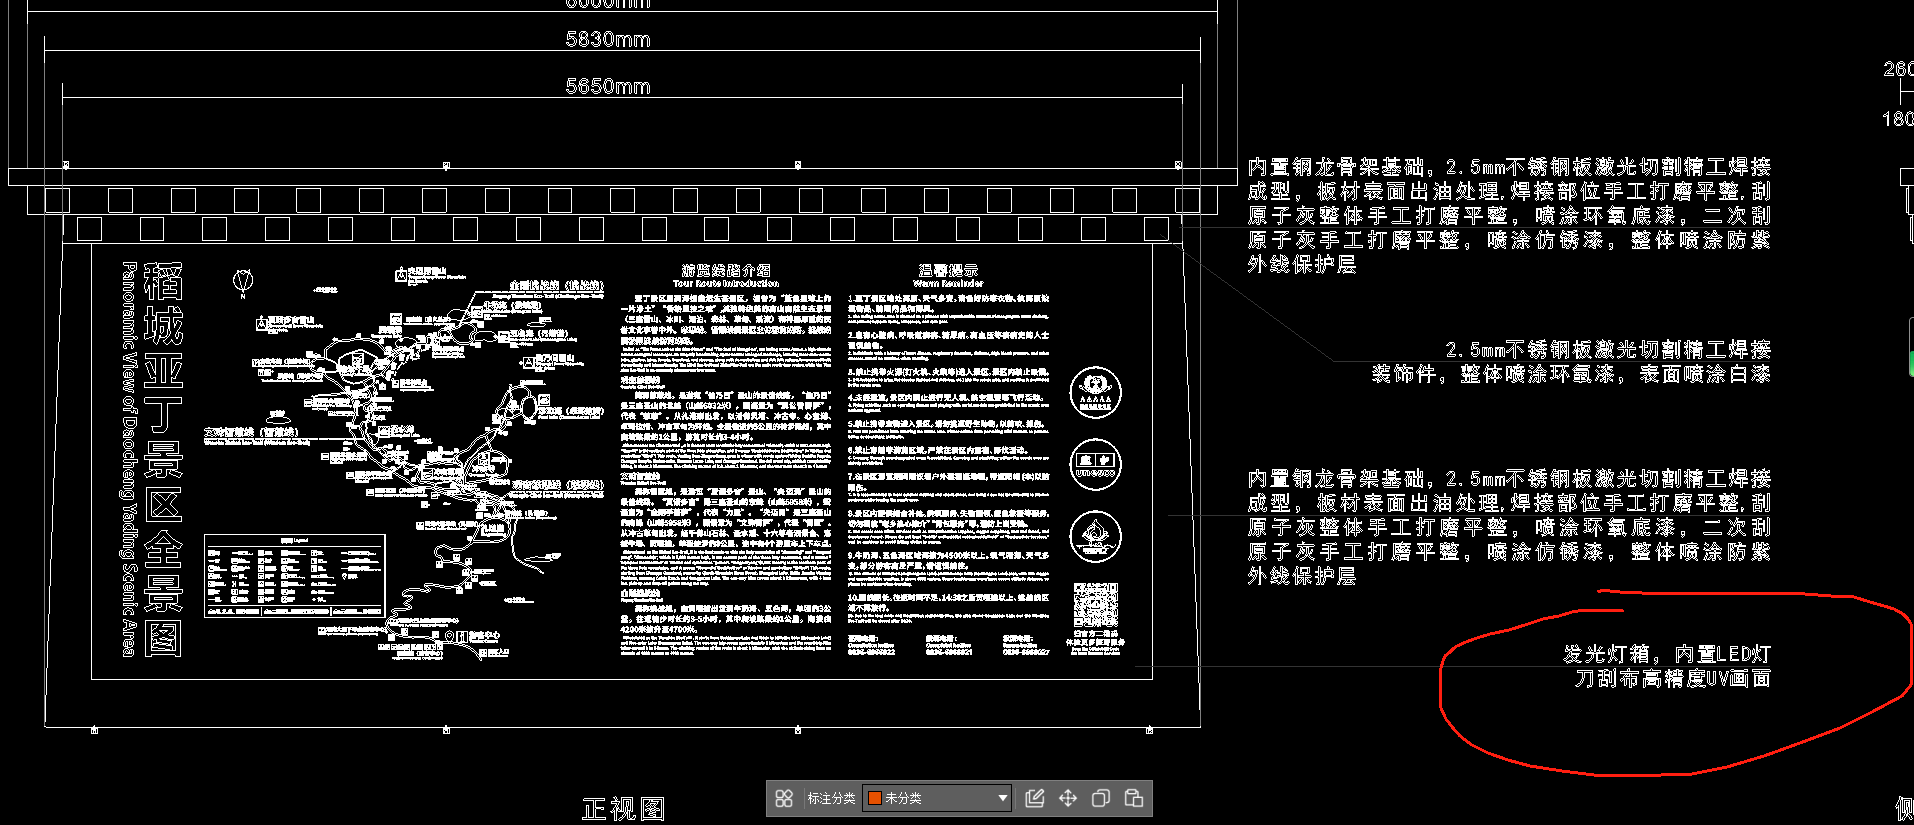
Task: Click the category grid icon in annotation toolbar
Action: tap(784, 798)
